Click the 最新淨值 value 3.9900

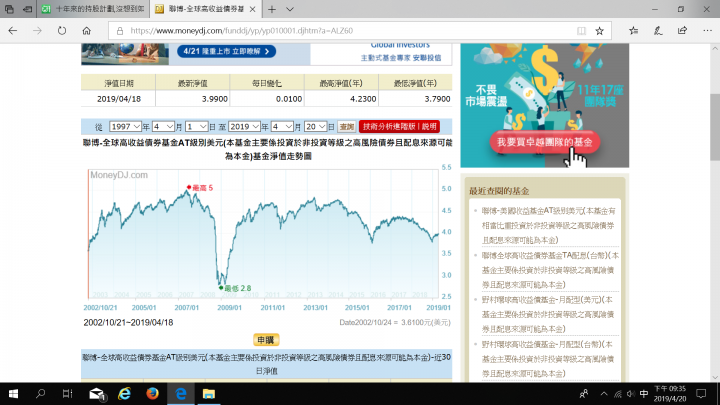pos(214,99)
